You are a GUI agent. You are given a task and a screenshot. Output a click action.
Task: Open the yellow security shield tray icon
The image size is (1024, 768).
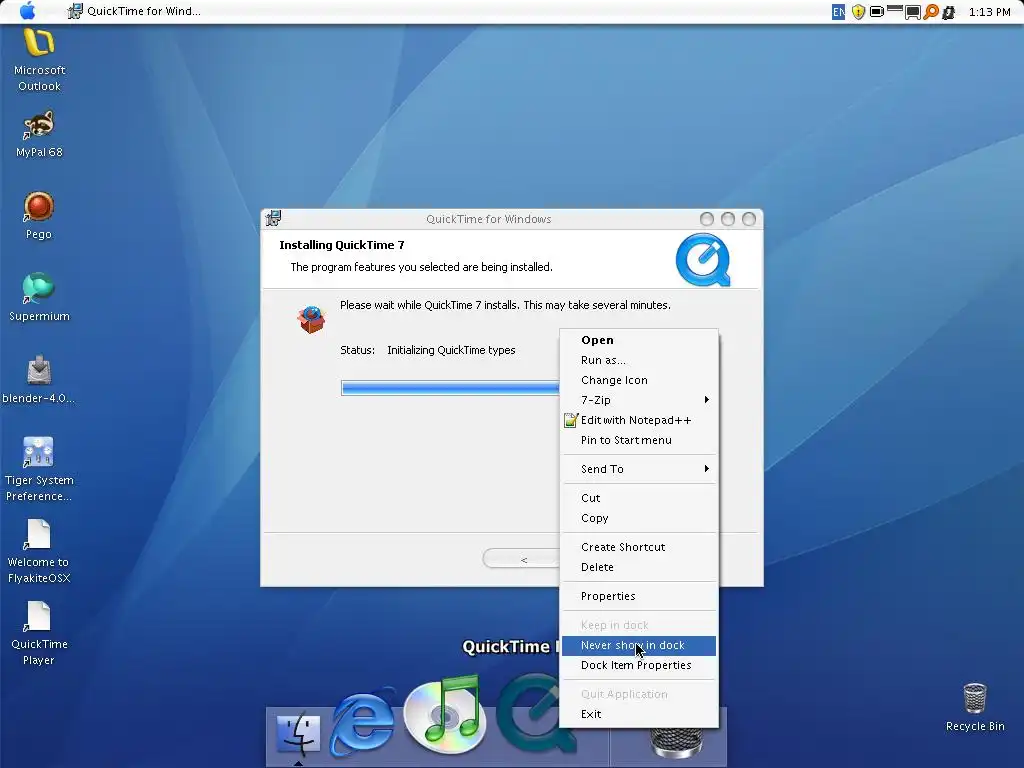click(x=858, y=12)
